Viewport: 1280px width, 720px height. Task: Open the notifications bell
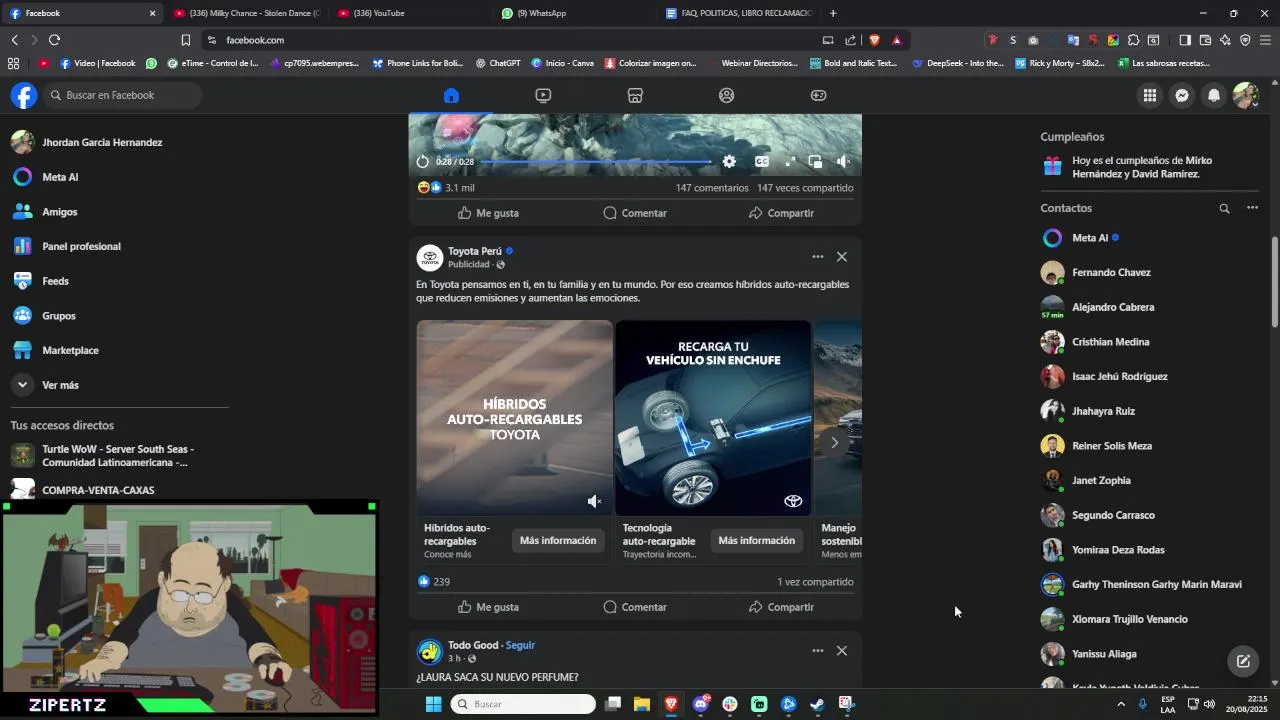[1214, 95]
